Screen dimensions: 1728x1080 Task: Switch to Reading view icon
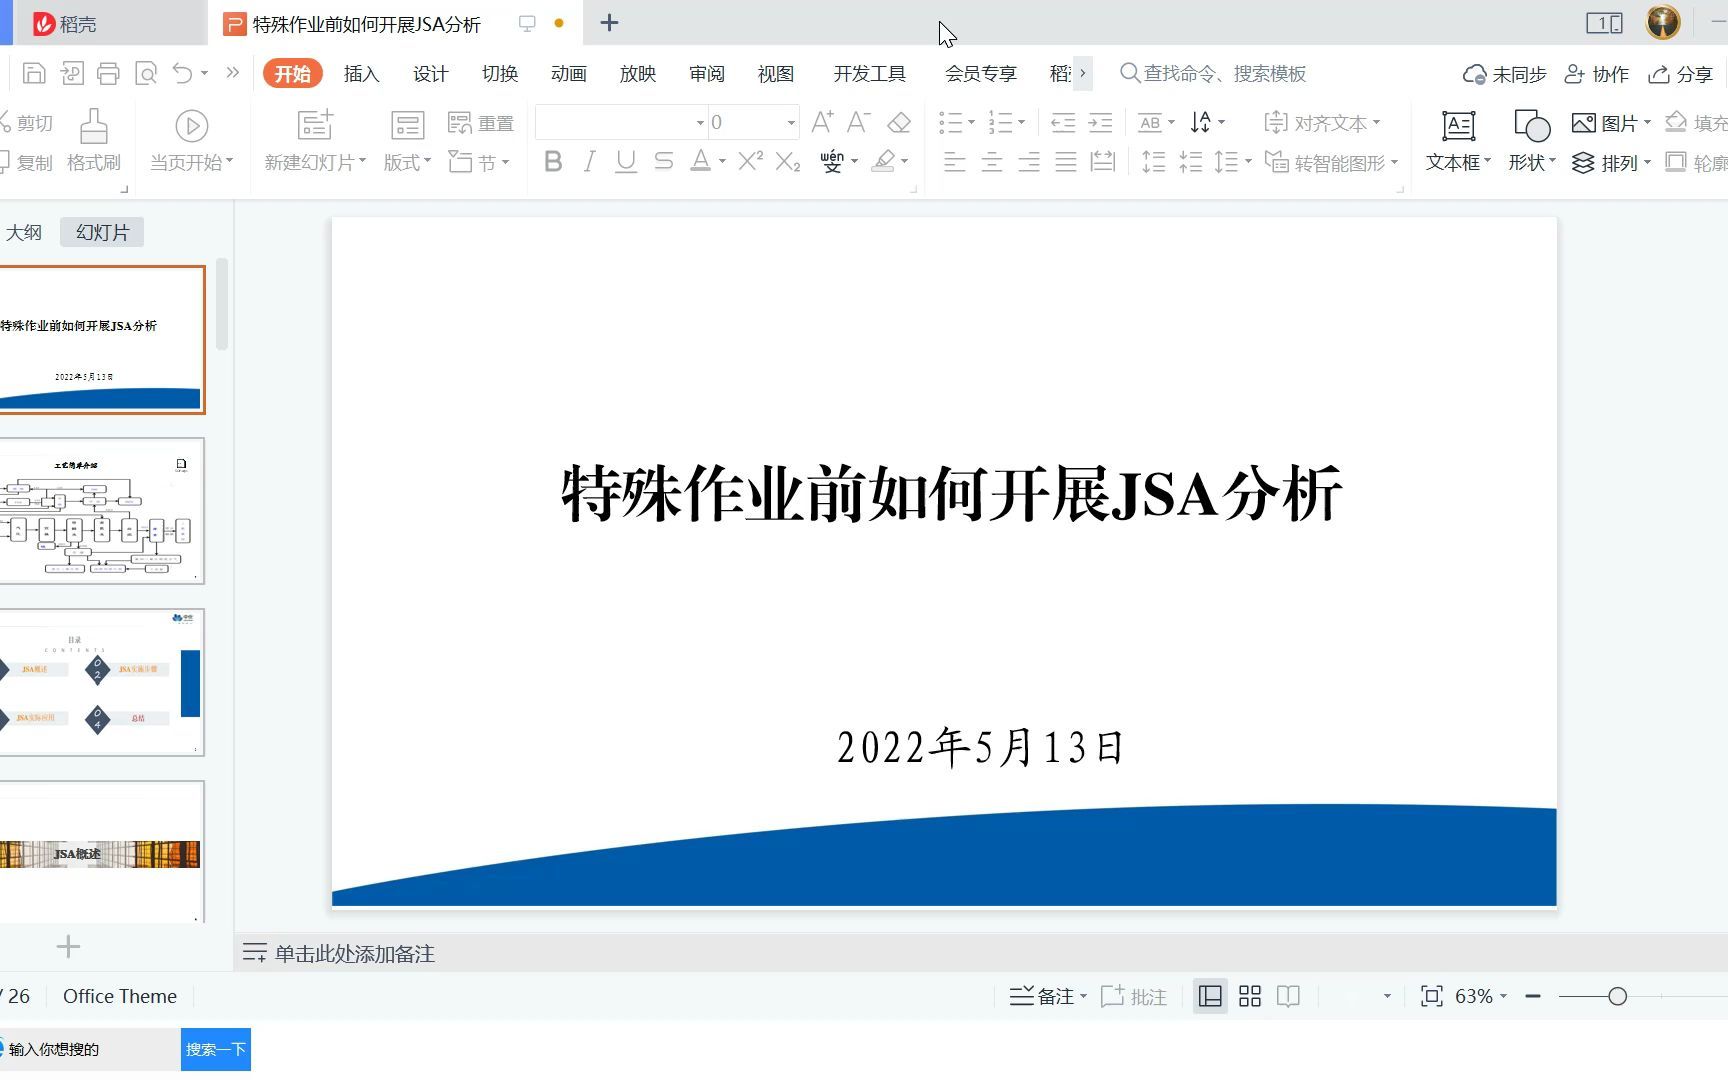click(1288, 996)
